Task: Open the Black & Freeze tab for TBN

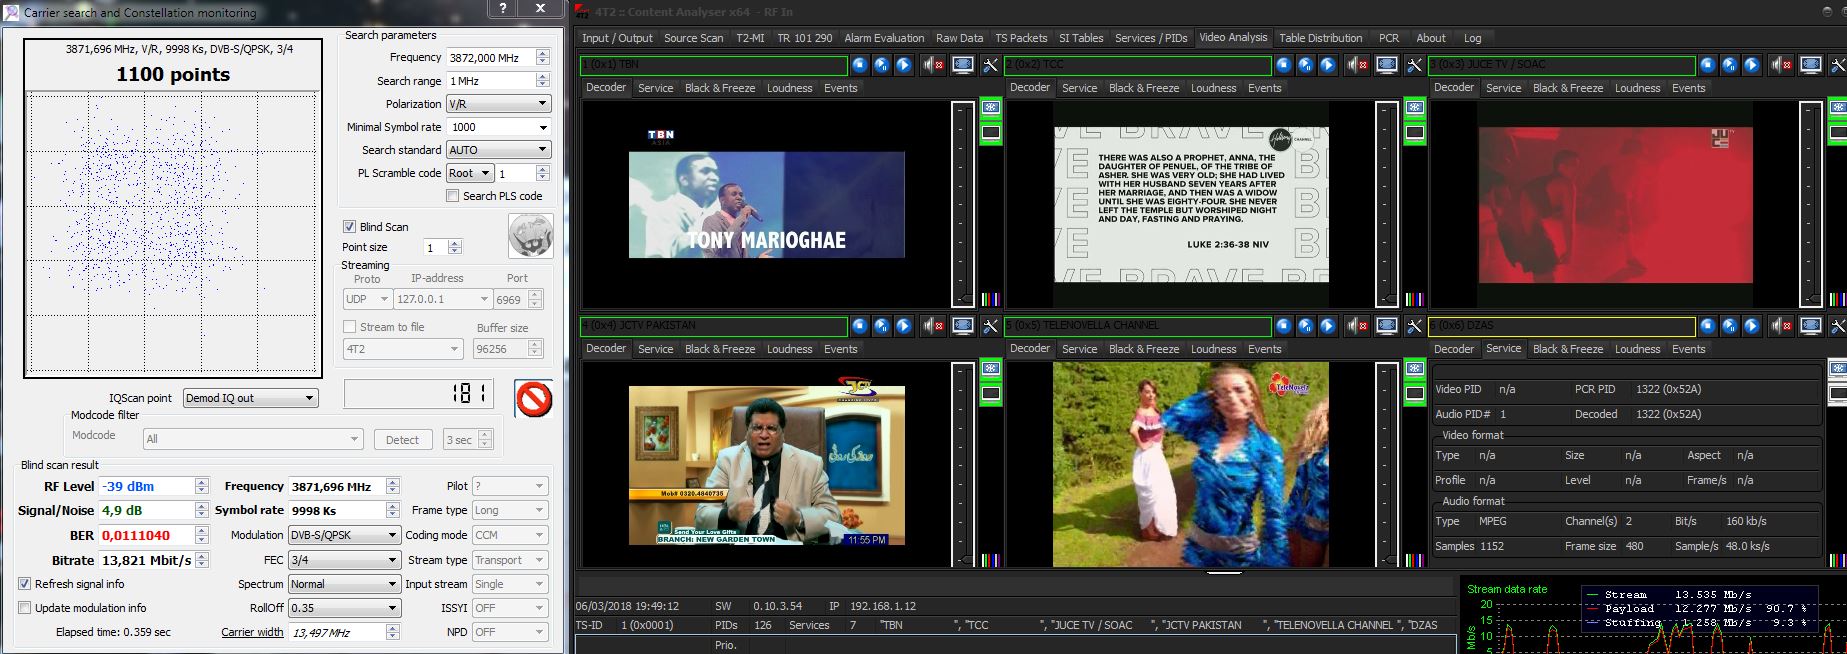Action: click(720, 88)
